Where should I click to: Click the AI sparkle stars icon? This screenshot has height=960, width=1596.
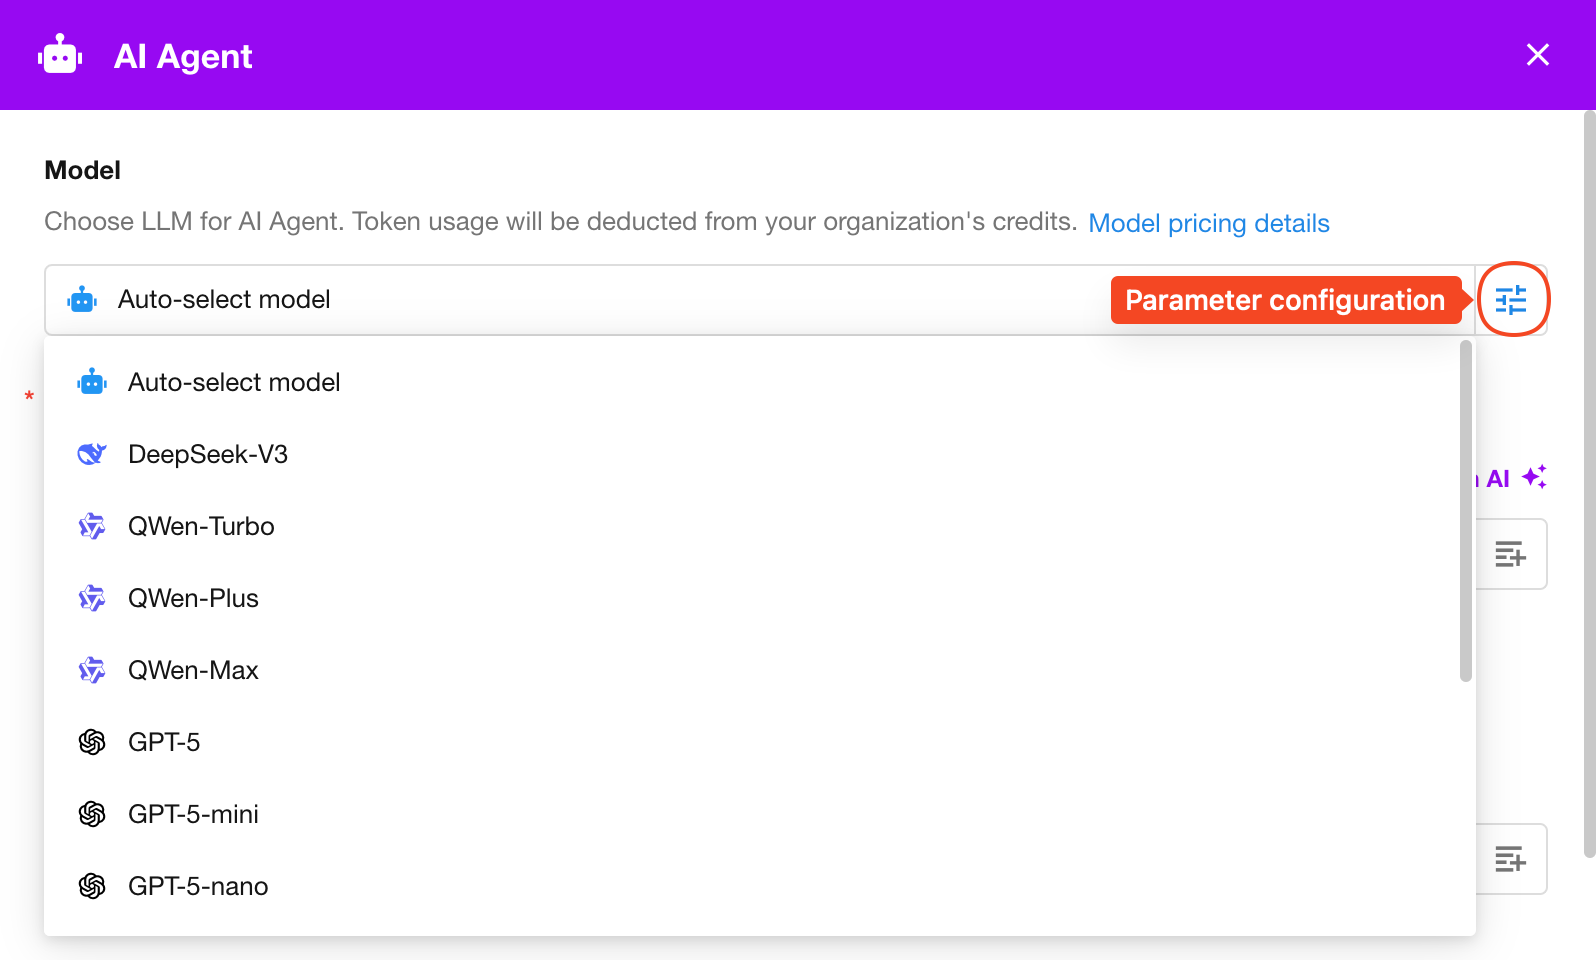point(1534,477)
